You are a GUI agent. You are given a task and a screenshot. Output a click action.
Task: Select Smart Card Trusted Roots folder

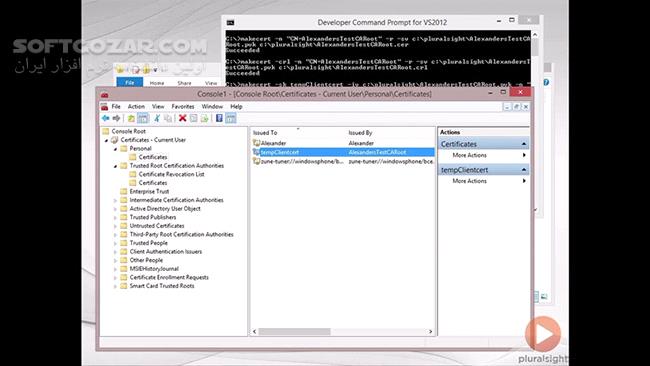tap(162, 286)
